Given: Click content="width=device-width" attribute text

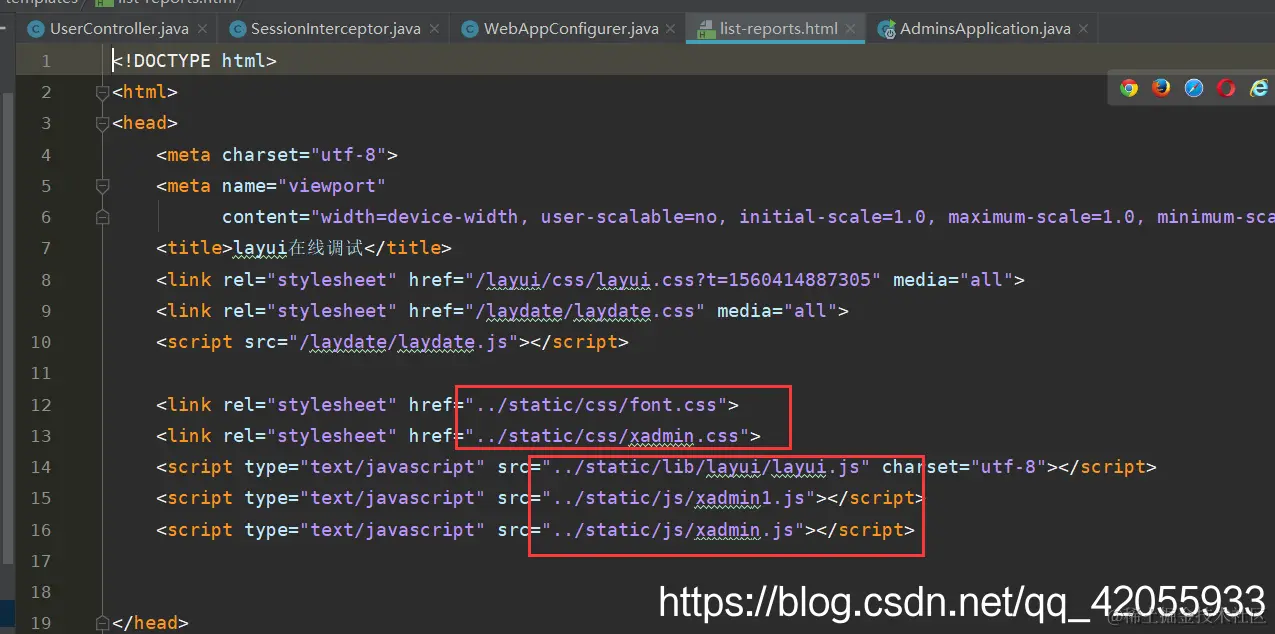Looking at the screenshot, I should (x=370, y=217).
